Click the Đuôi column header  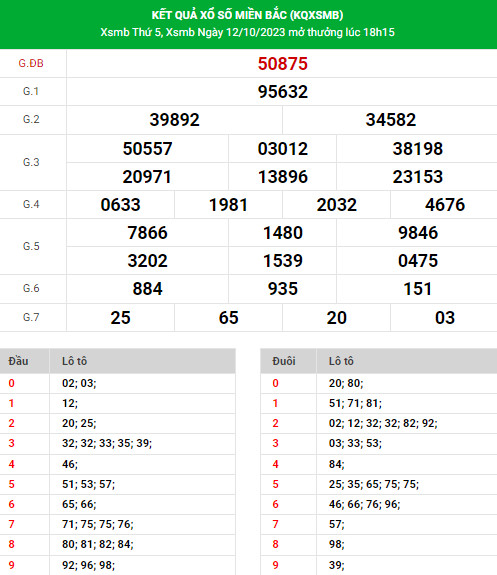click(x=284, y=361)
